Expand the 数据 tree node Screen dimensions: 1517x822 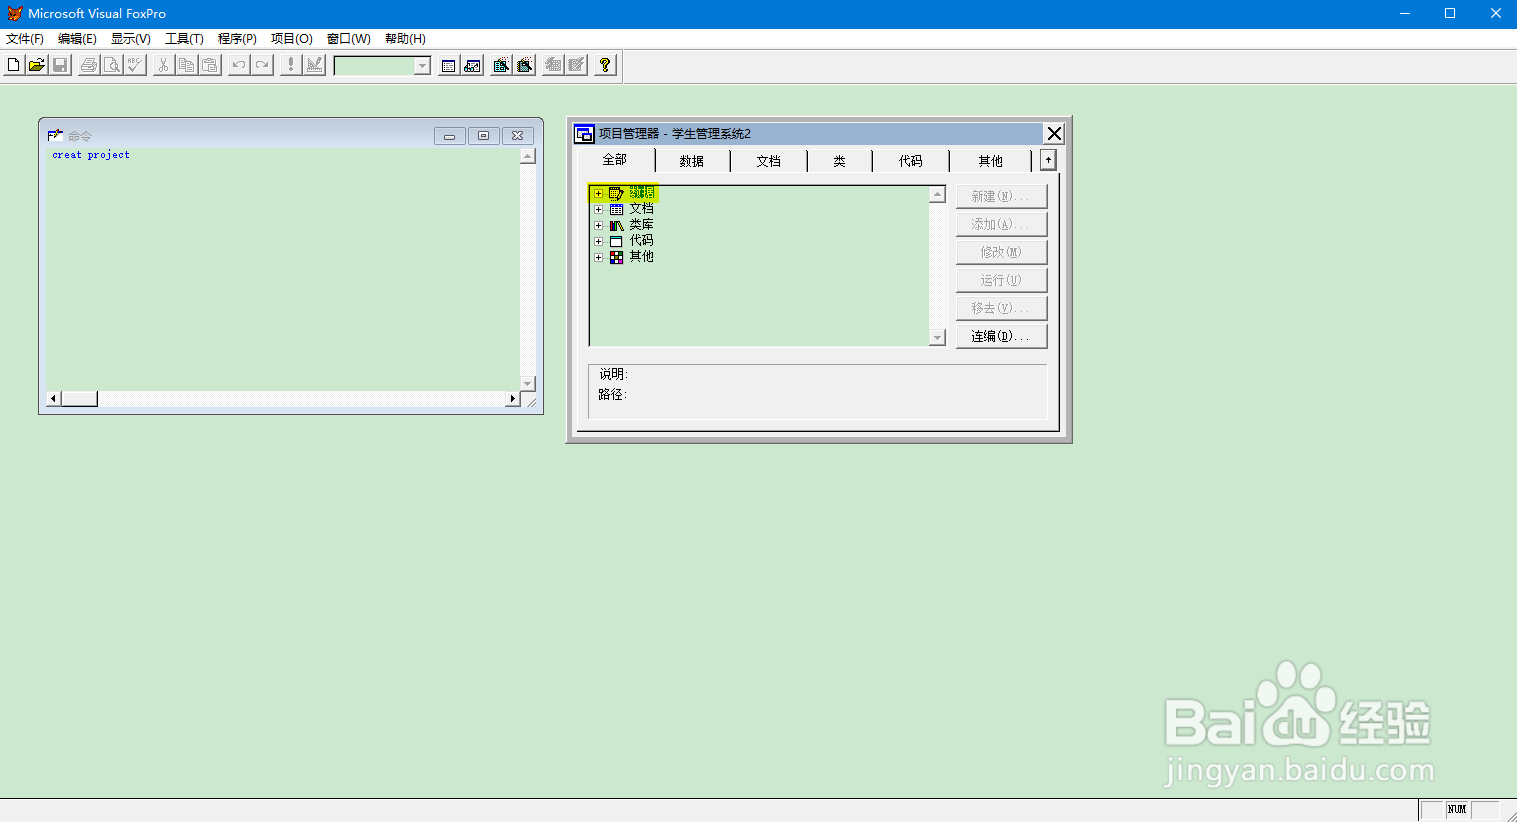coord(598,193)
